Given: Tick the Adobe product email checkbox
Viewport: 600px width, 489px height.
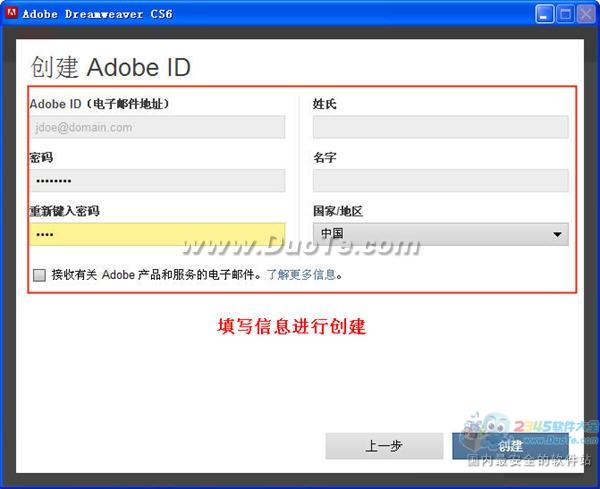Looking at the screenshot, I should (x=39, y=275).
